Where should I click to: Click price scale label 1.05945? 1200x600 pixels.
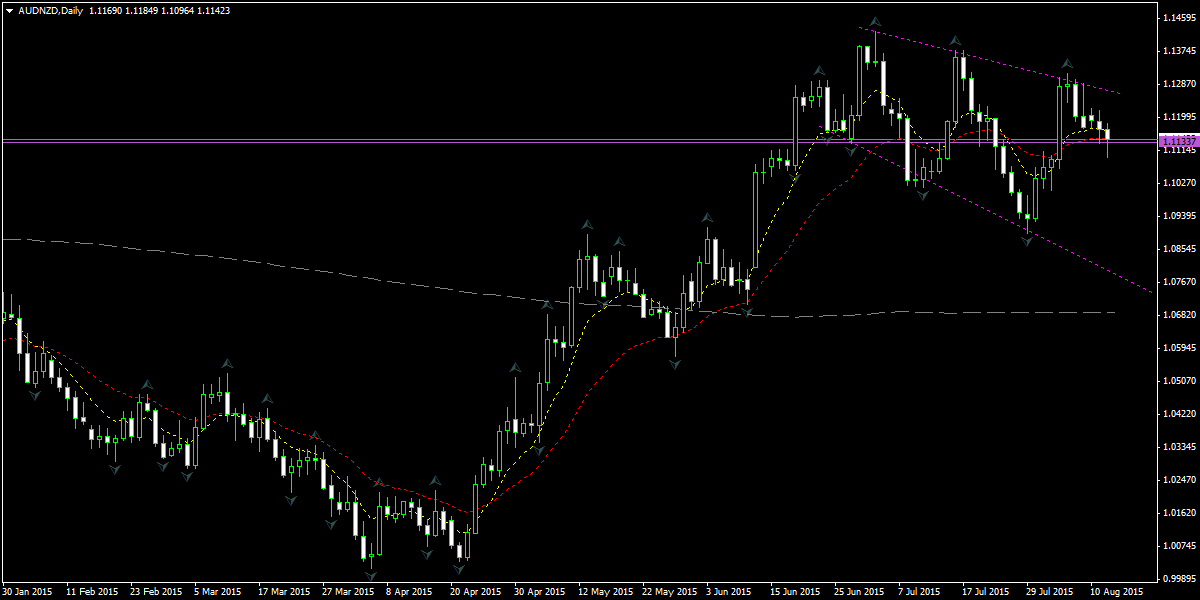(x=1180, y=348)
